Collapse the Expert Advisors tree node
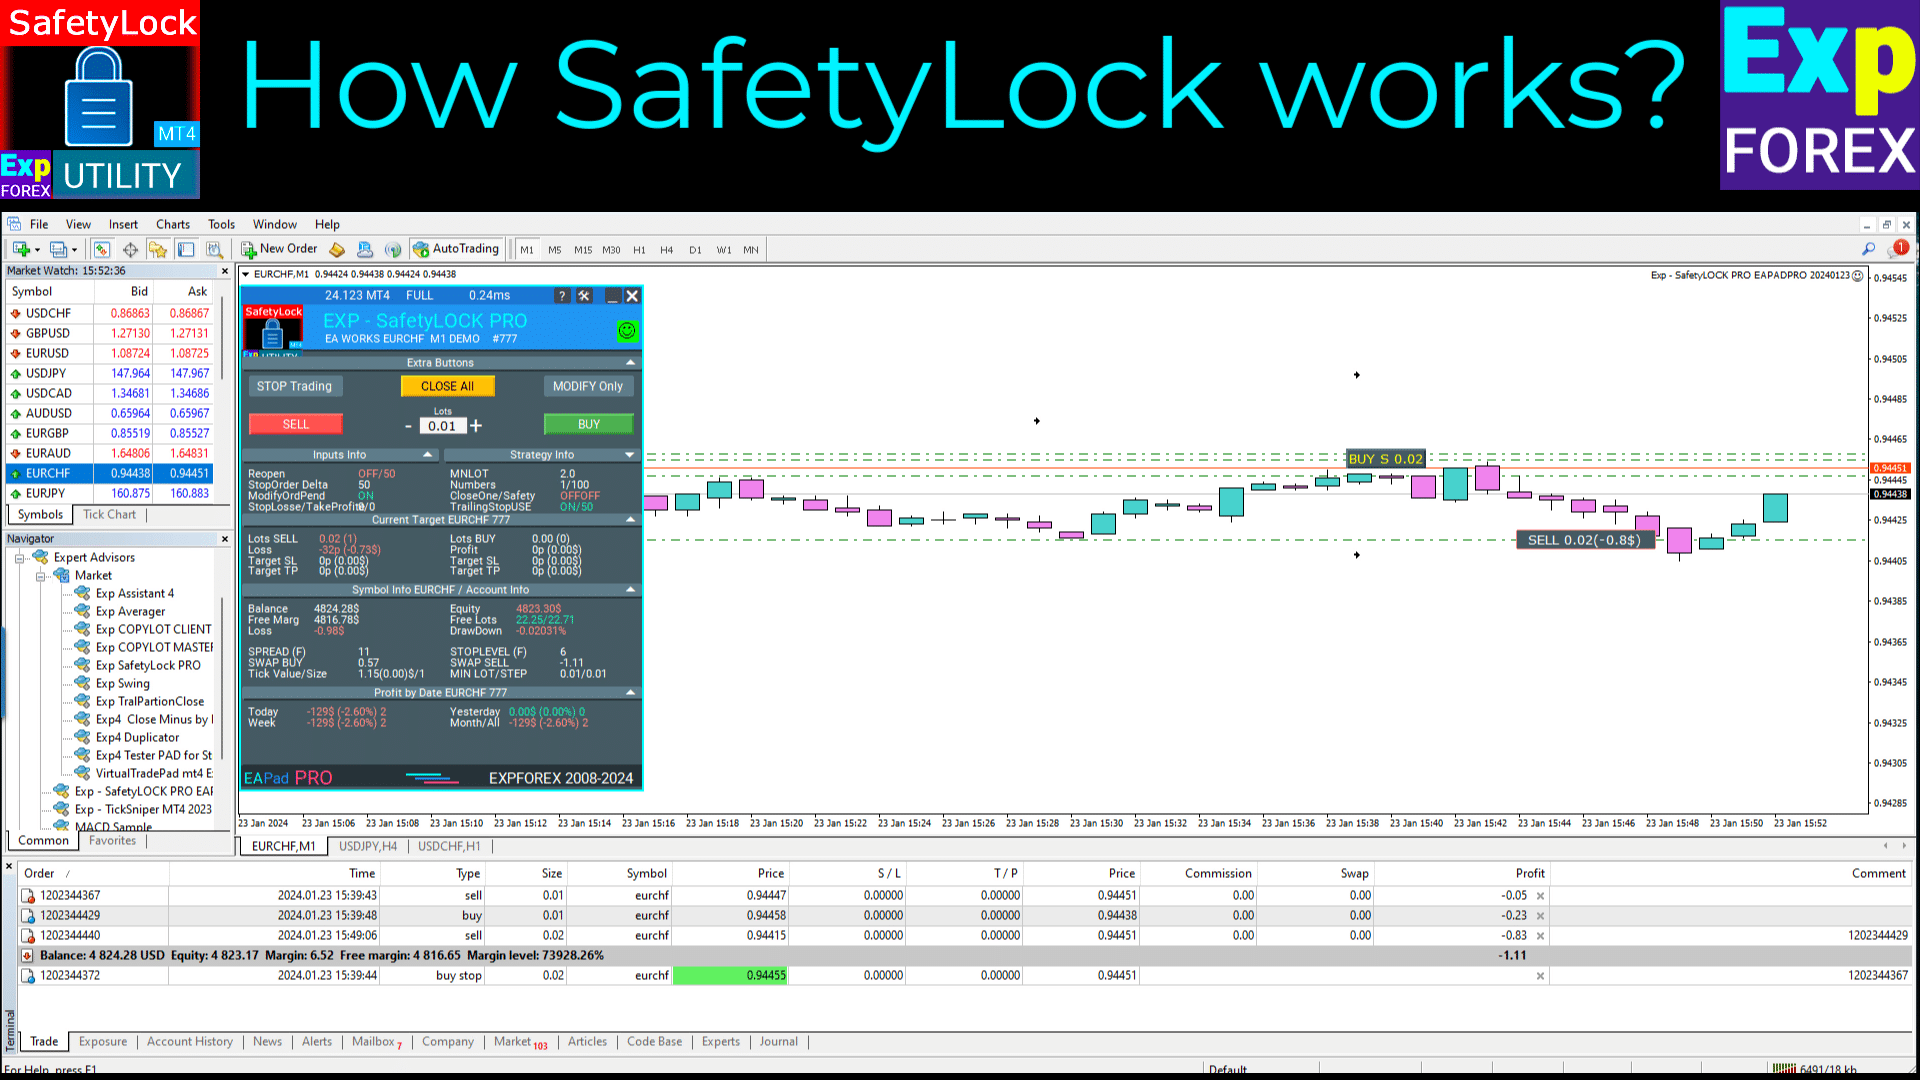Image resolution: width=1920 pixels, height=1080 pixels. tap(19, 558)
